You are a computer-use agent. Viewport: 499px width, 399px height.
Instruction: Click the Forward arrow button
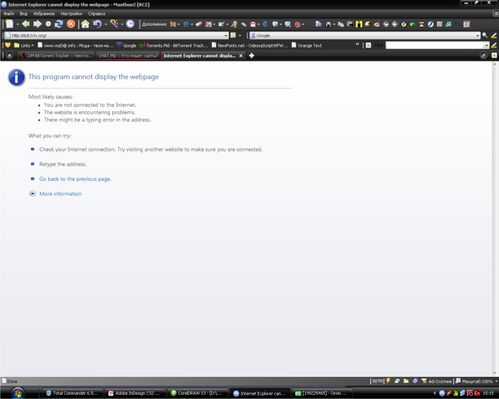[37, 24]
